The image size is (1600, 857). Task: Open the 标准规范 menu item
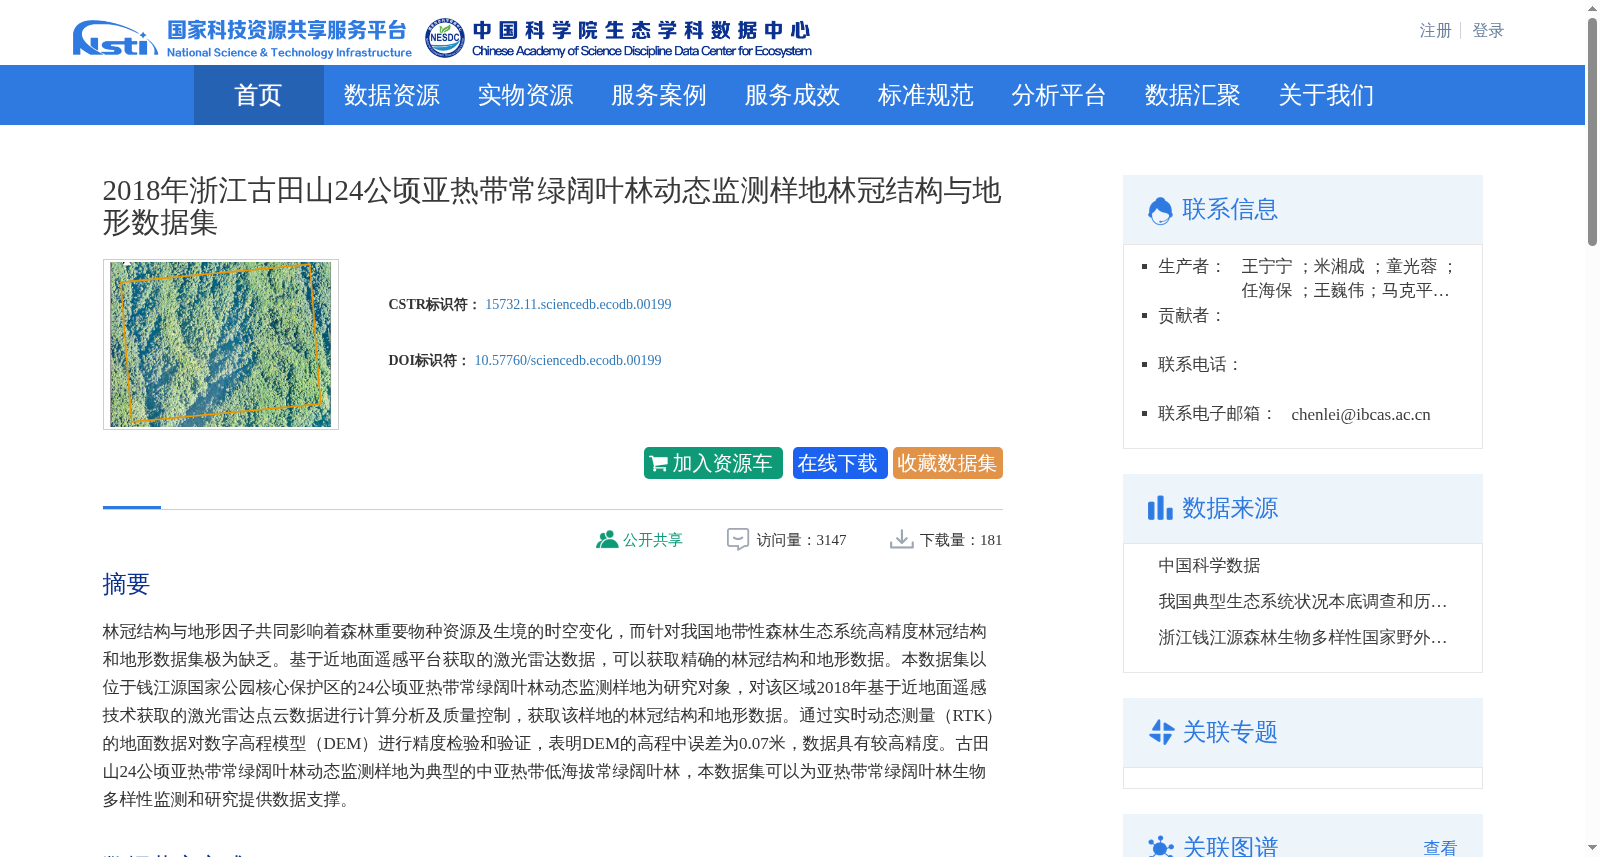tap(926, 95)
